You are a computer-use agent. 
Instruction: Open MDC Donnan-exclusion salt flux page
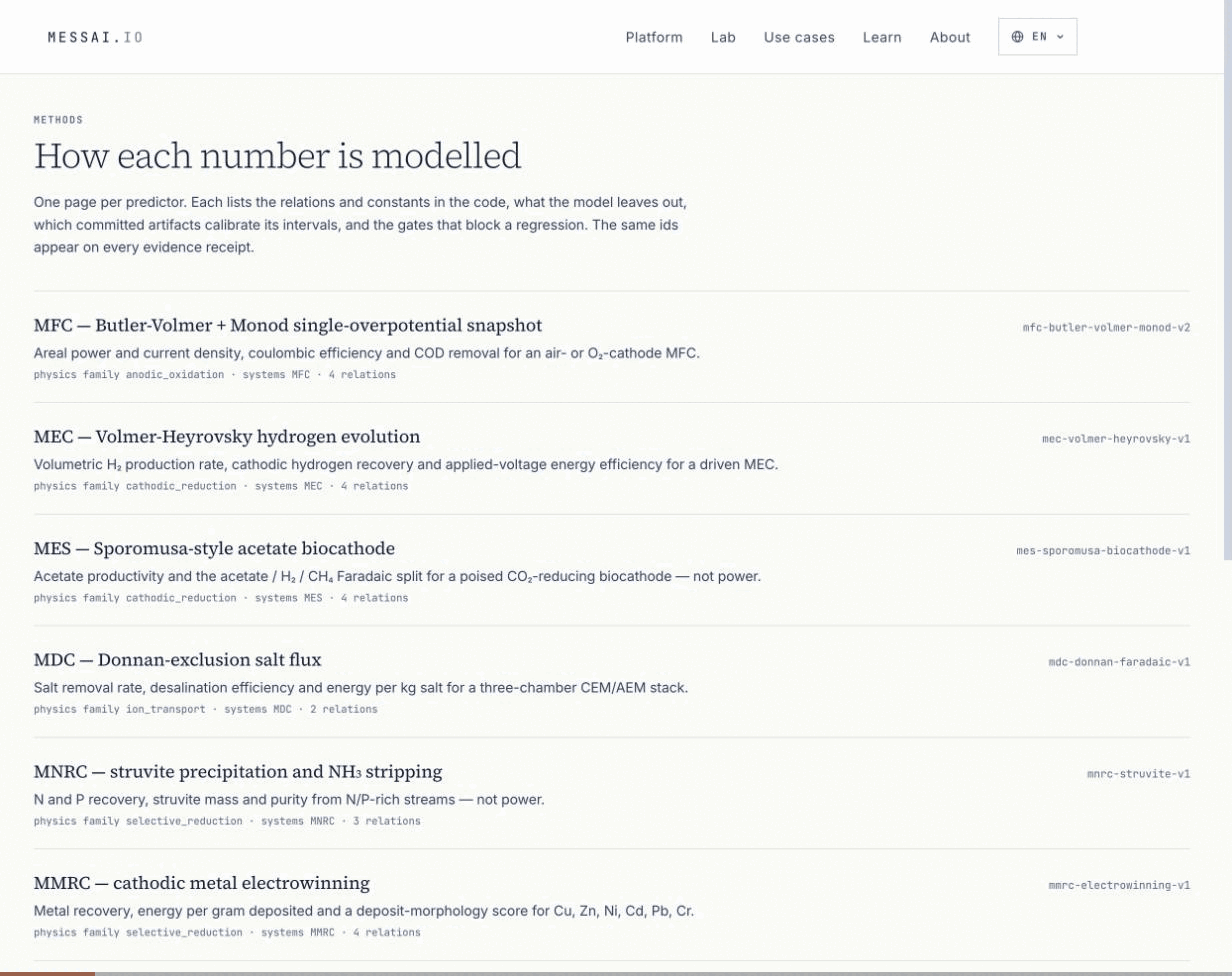[177, 660]
